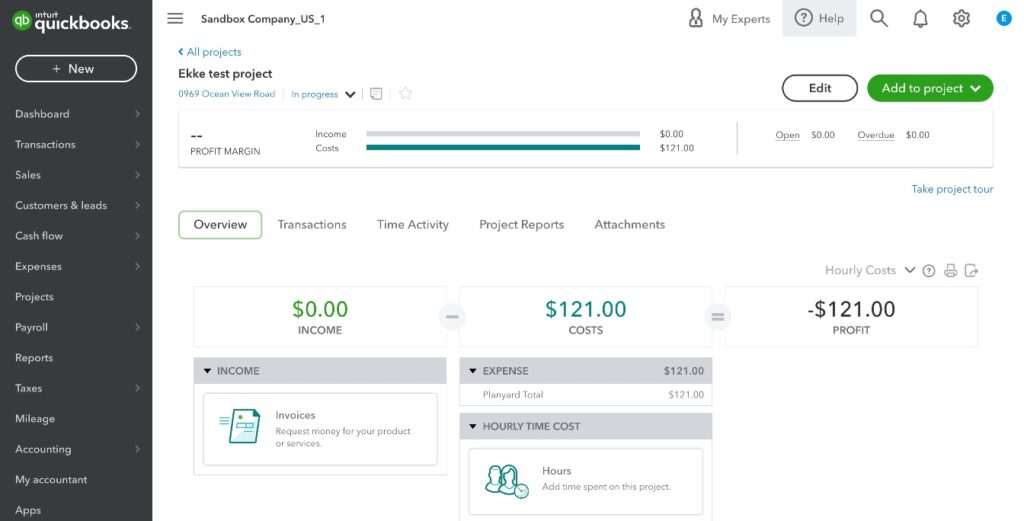1024x521 pixels.
Task: Open the Invoices card
Action: [x=320, y=429]
